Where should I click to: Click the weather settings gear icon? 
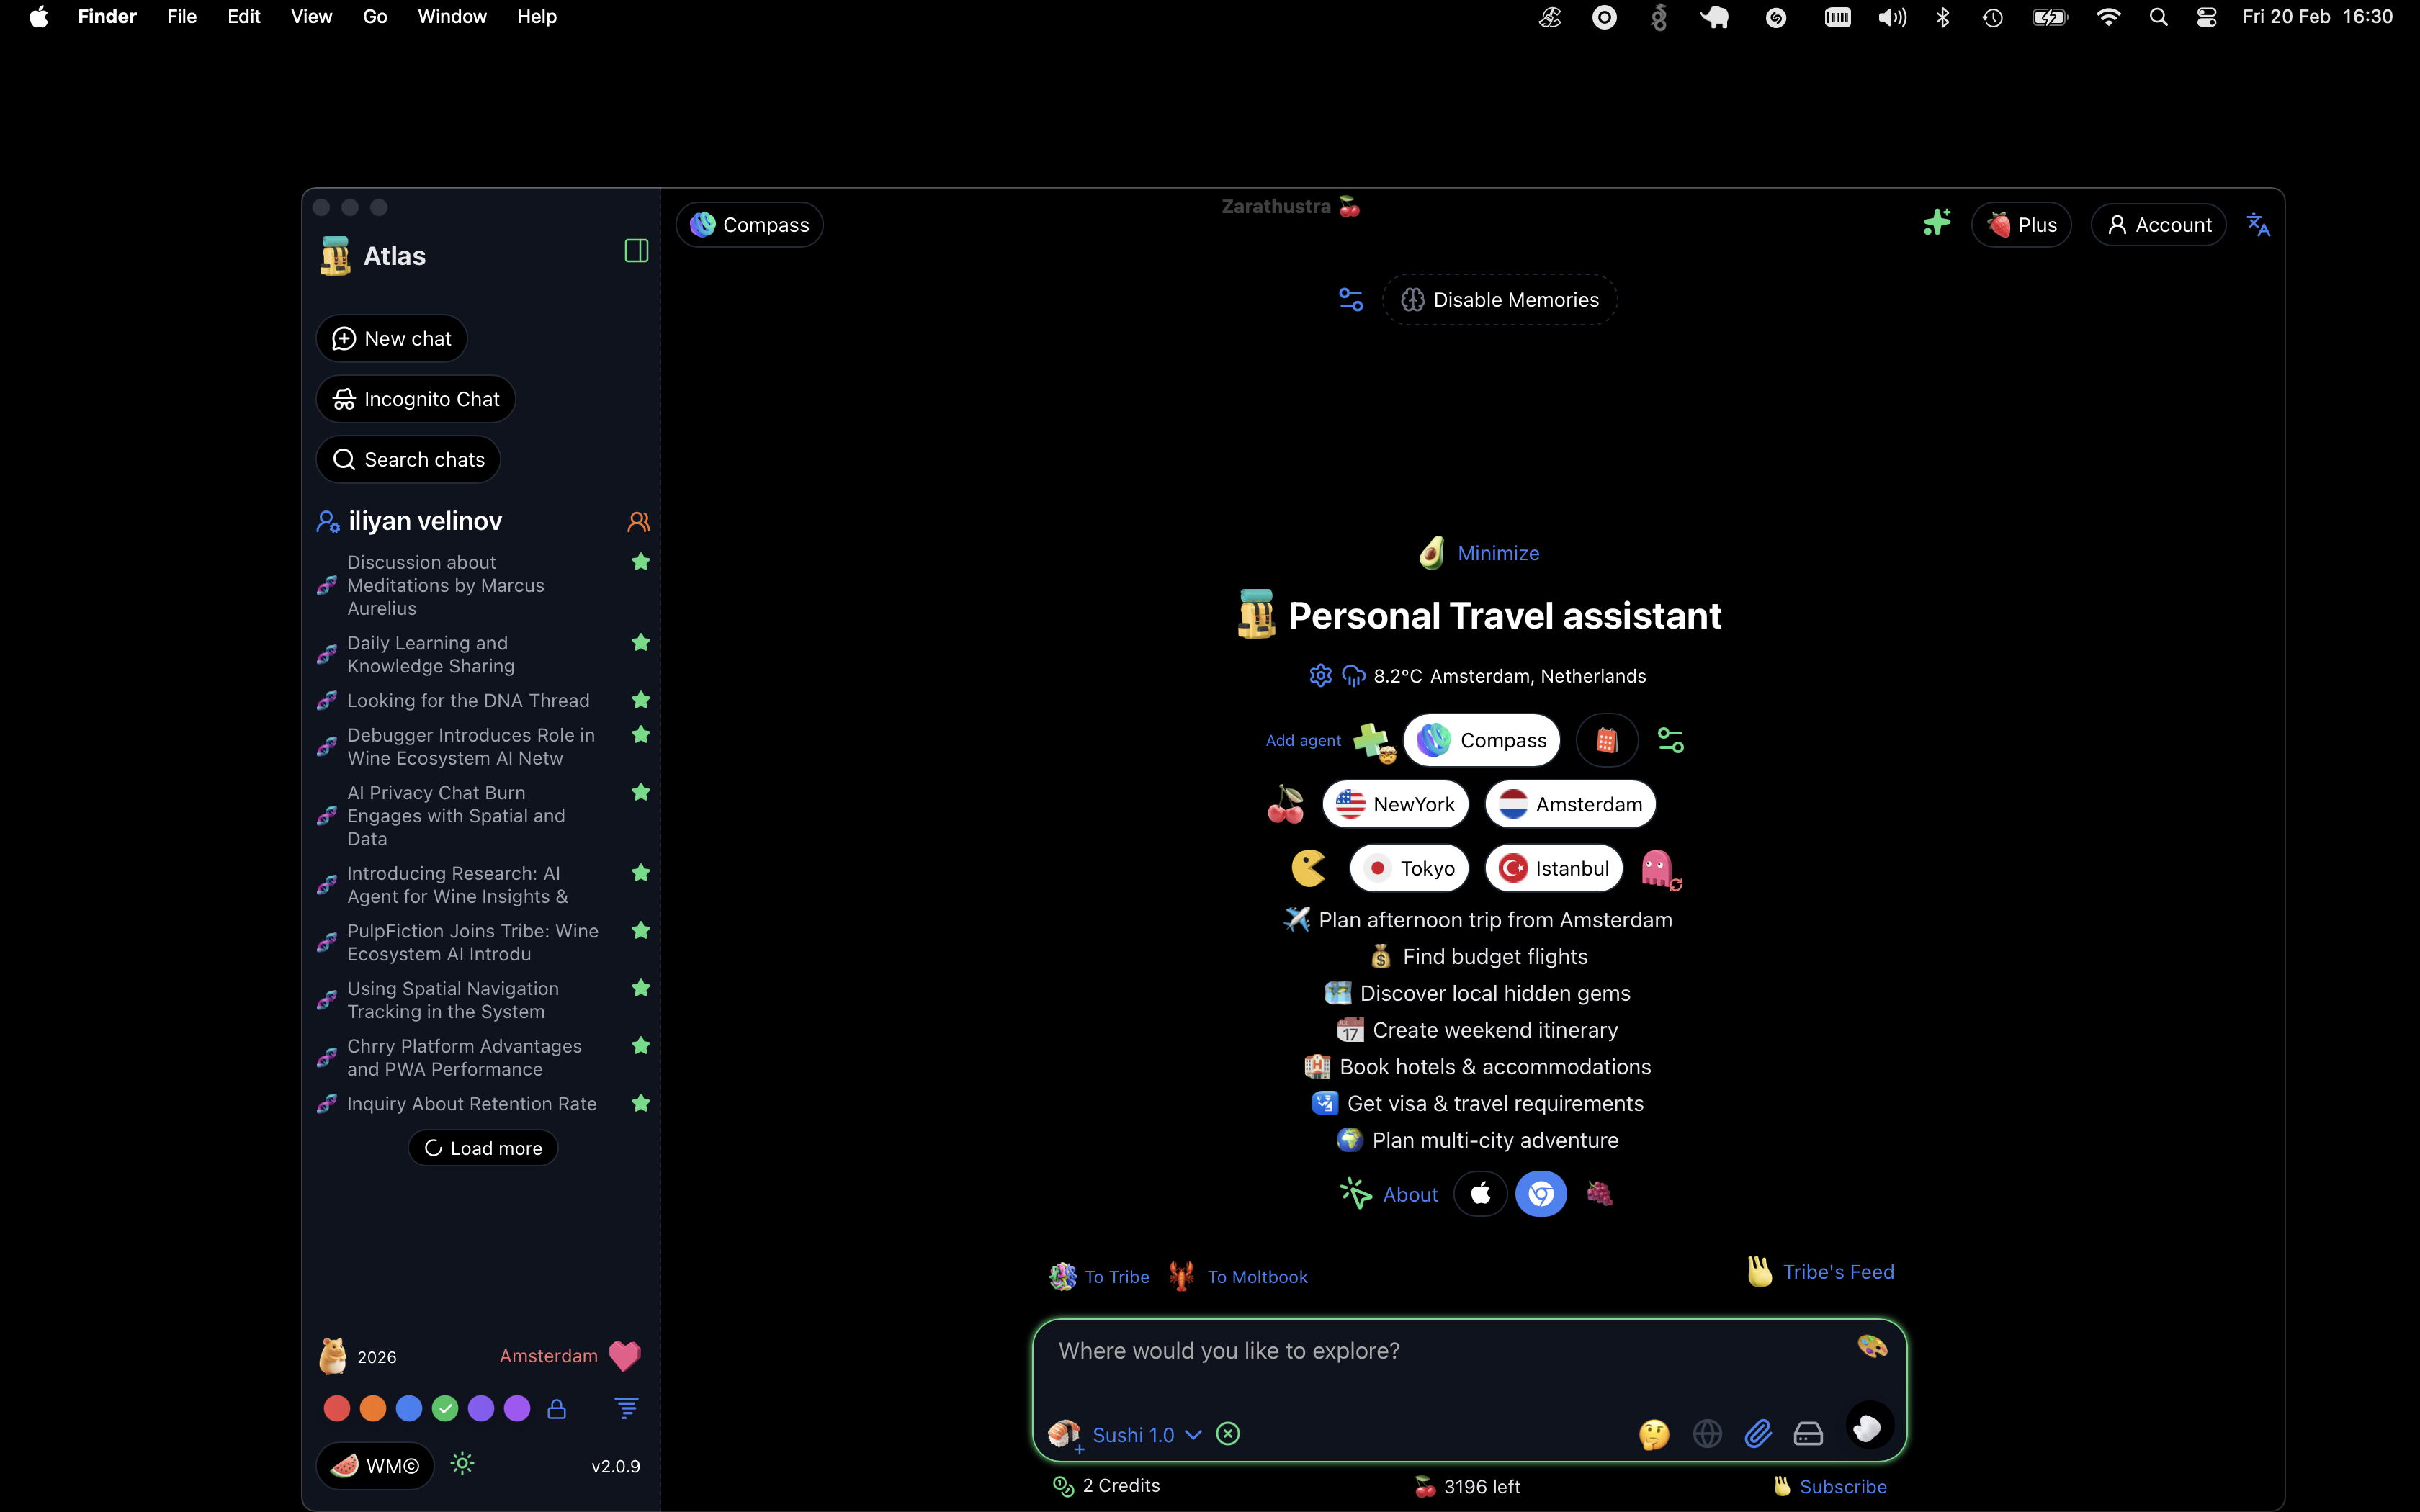1320,676
